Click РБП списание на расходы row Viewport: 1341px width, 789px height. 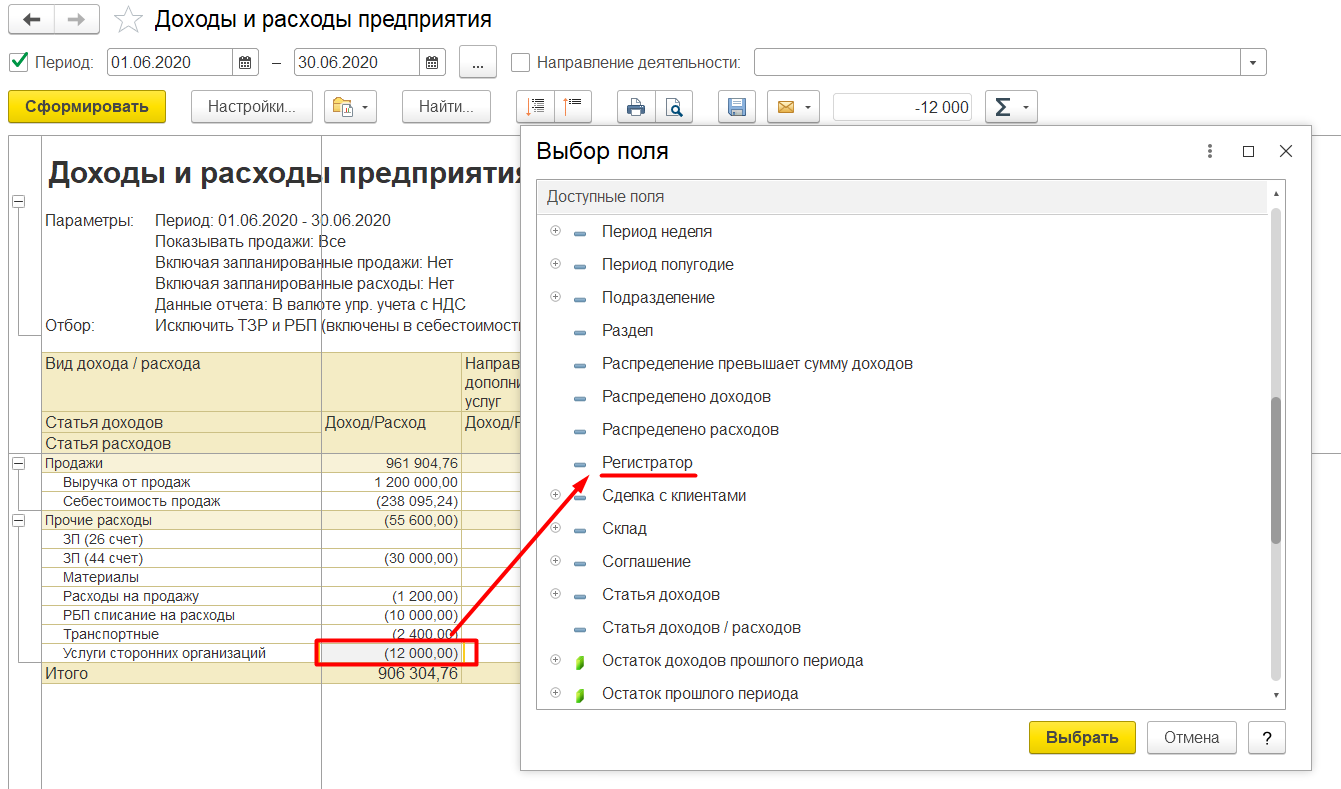click(149, 615)
